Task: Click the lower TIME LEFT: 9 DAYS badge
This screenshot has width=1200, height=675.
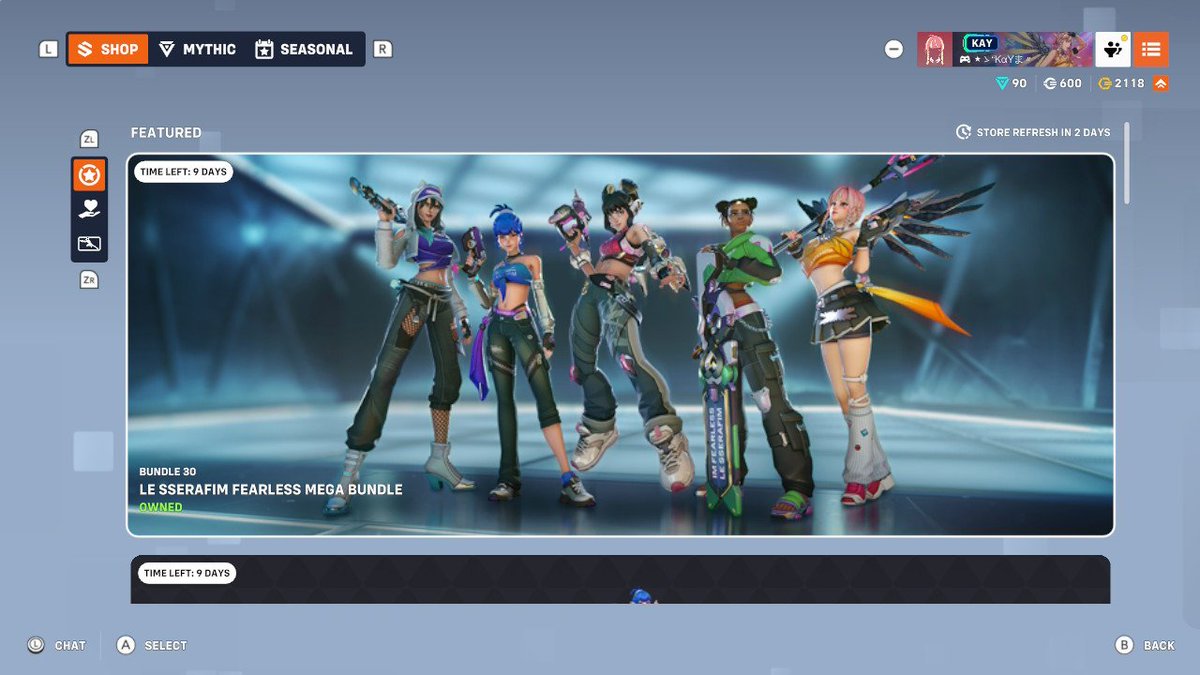Action: pyautogui.click(x=186, y=573)
